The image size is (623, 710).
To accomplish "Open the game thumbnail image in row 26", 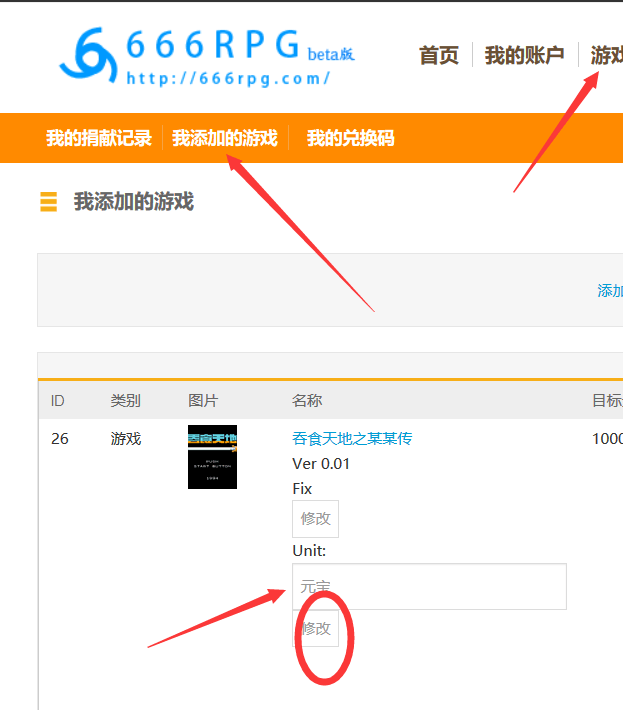I will [x=212, y=457].
